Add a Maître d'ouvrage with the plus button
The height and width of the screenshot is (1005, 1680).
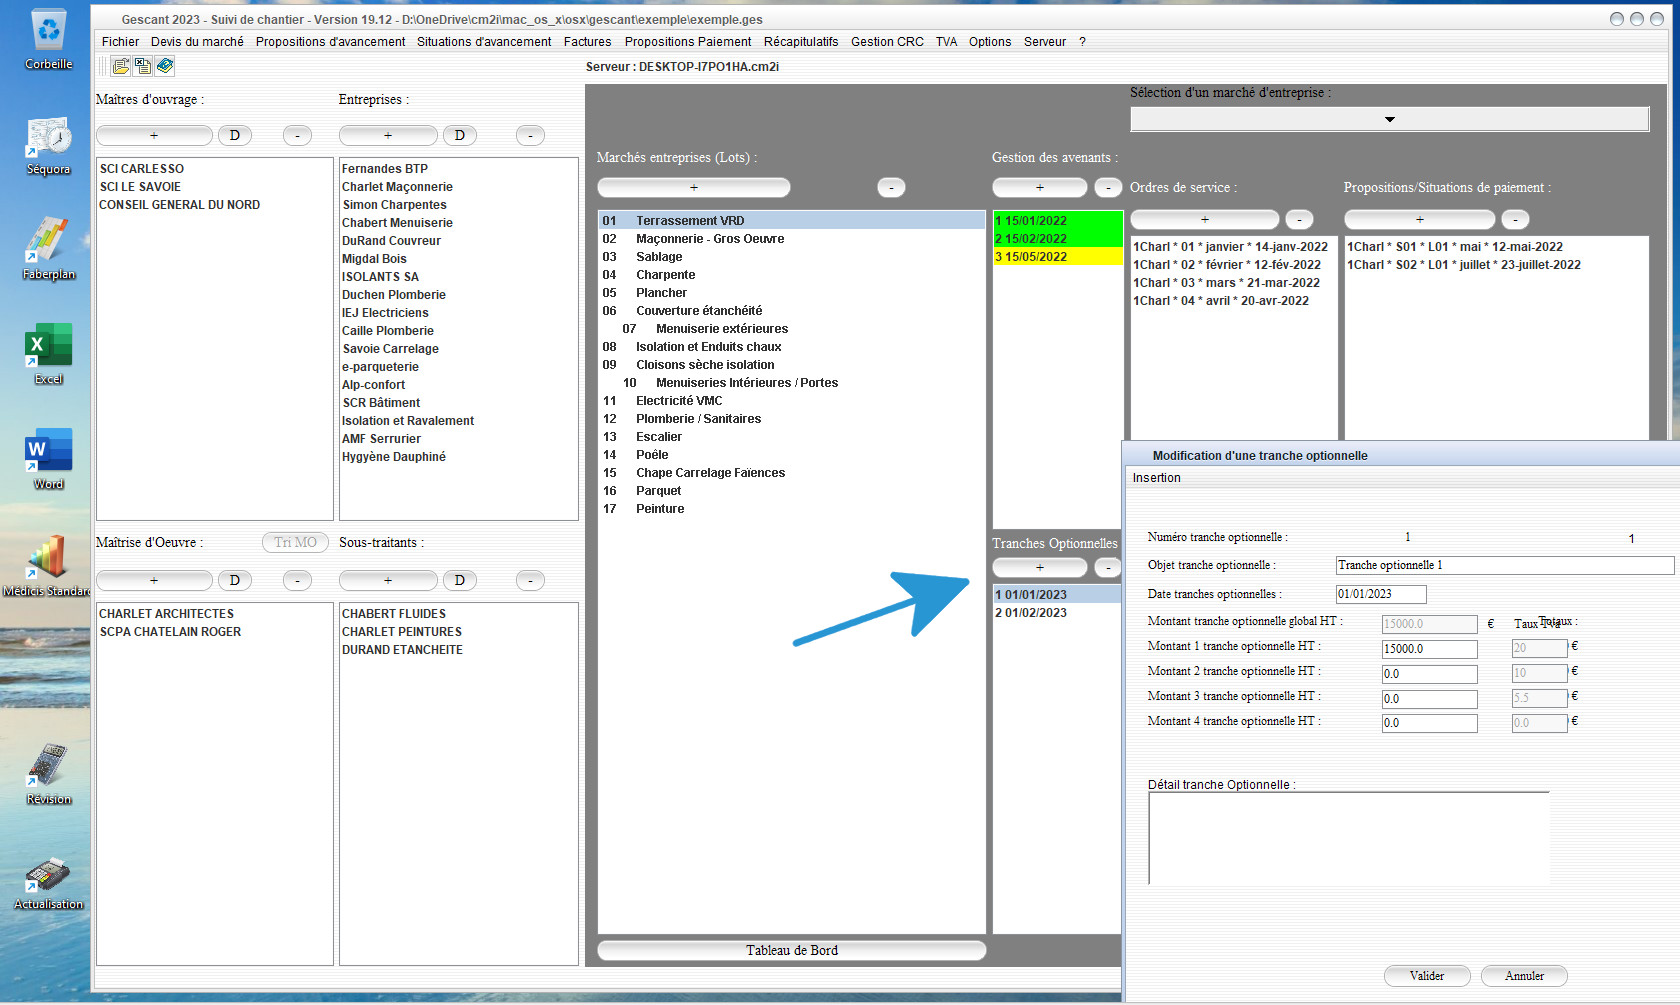[x=154, y=135]
